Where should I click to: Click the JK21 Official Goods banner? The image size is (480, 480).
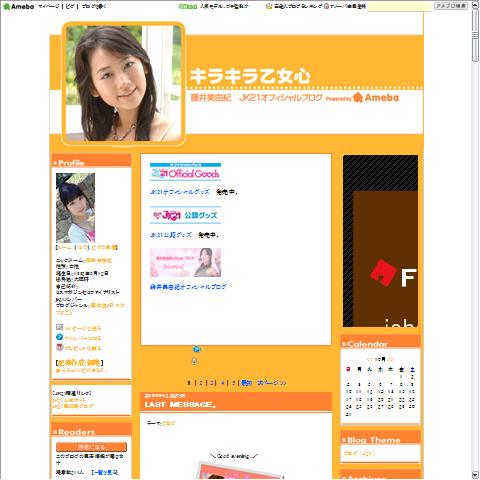tap(185, 172)
